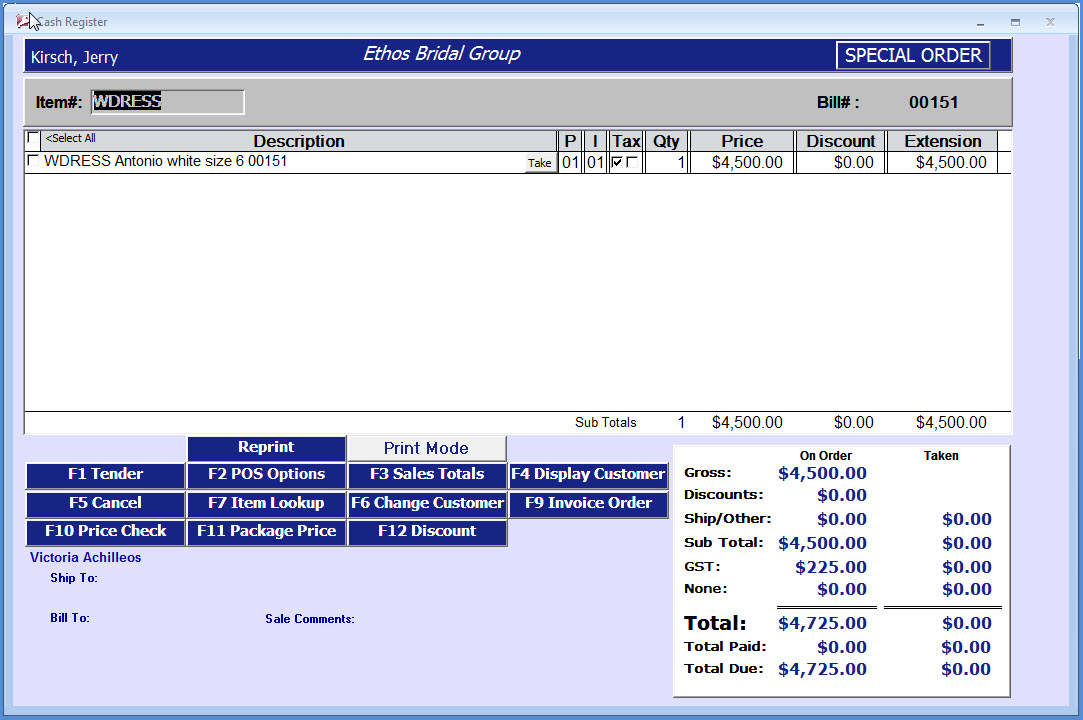Image resolution: width=1083 pixels, height=720 pixels.
Task: Click Take on the WDRESS line
Action: tap(540, 162)
